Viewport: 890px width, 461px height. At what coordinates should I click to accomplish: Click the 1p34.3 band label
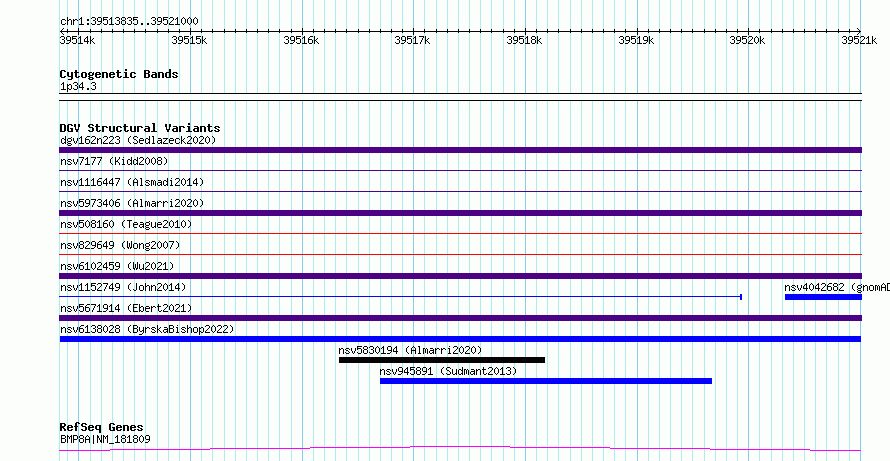tap(78, 87)
